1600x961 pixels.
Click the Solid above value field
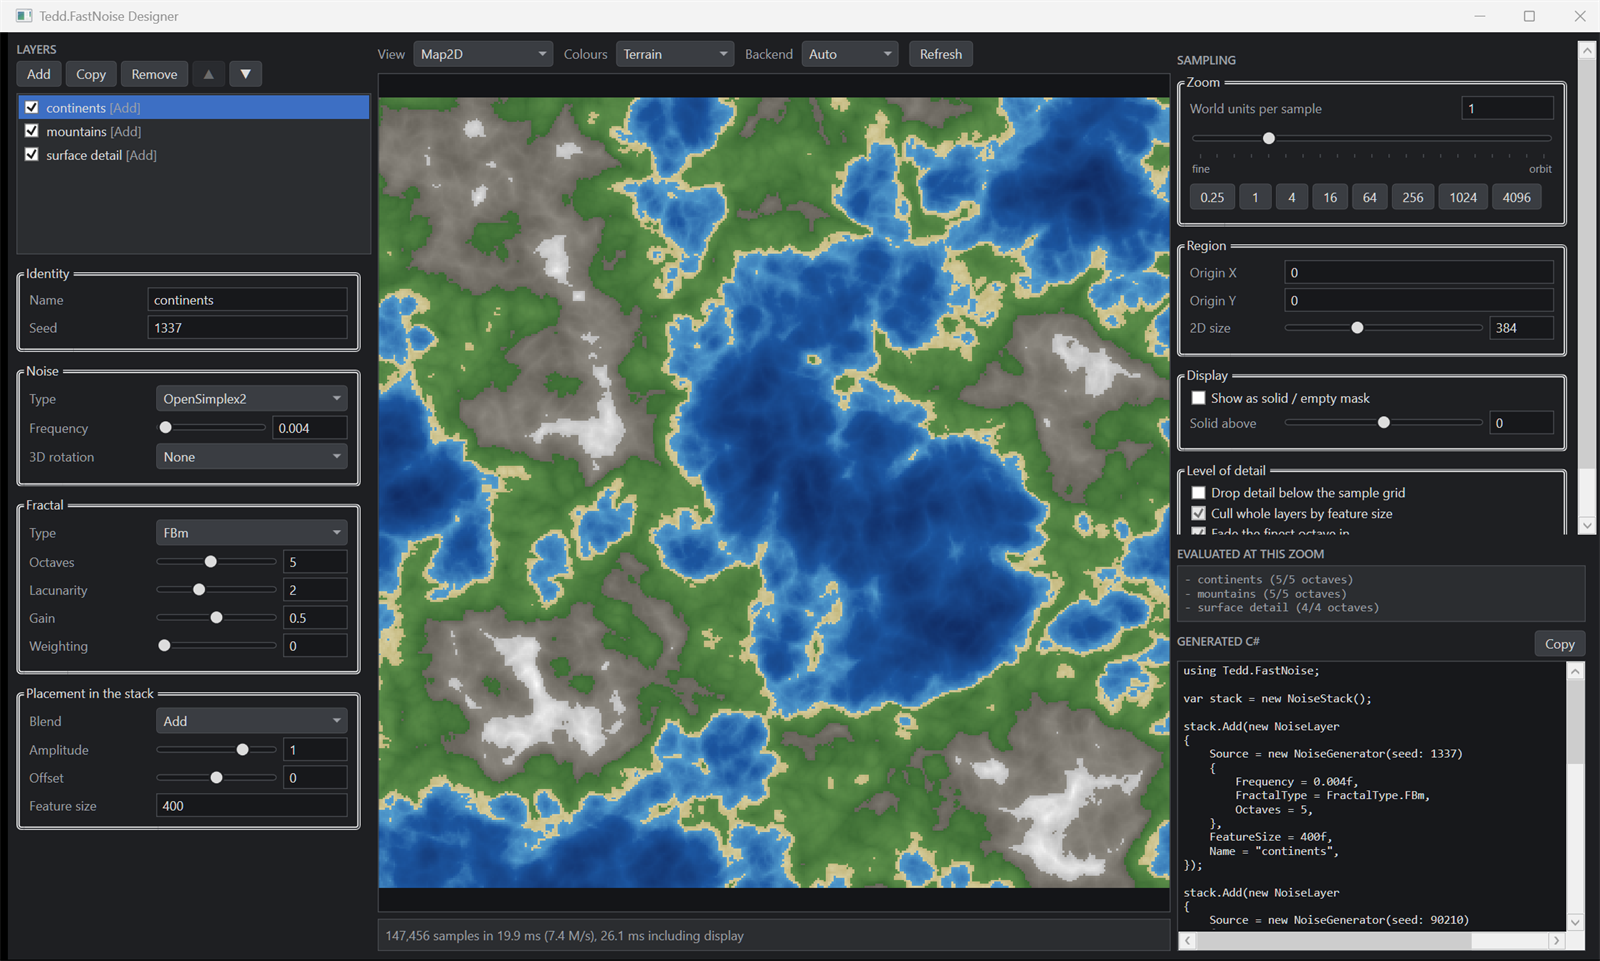tap(1522, 423)
